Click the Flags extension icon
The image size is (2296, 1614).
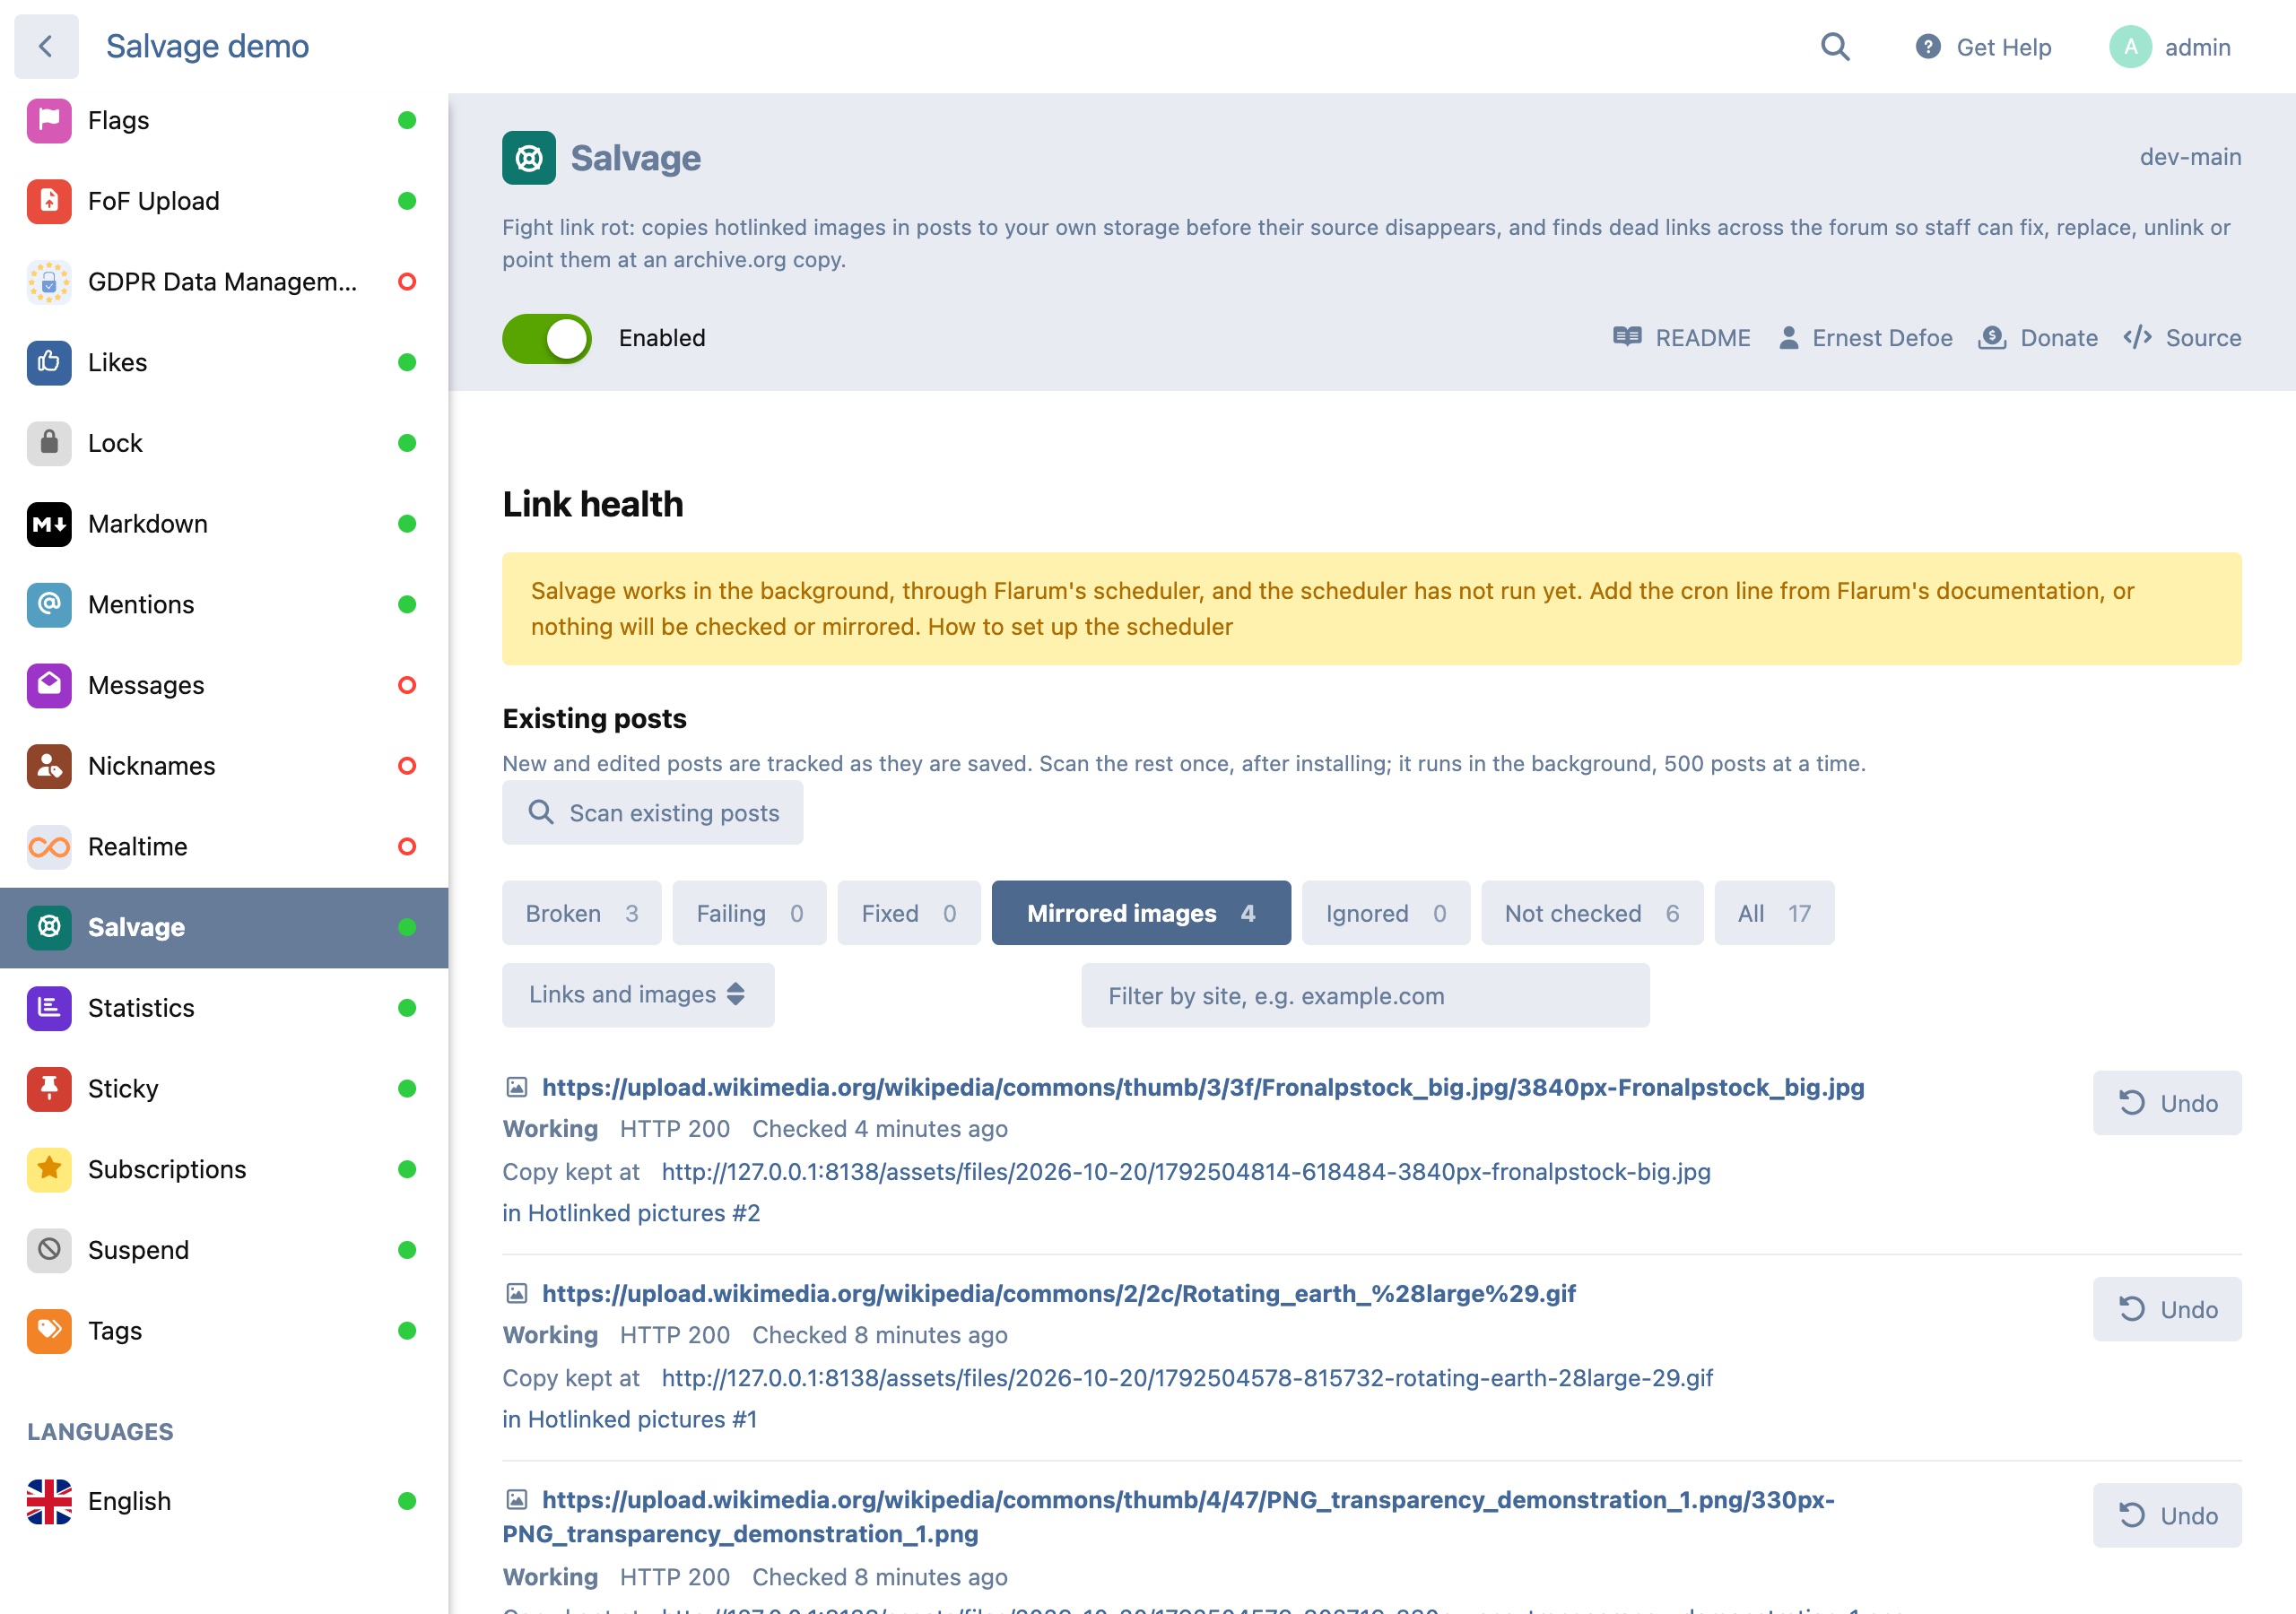49,121
